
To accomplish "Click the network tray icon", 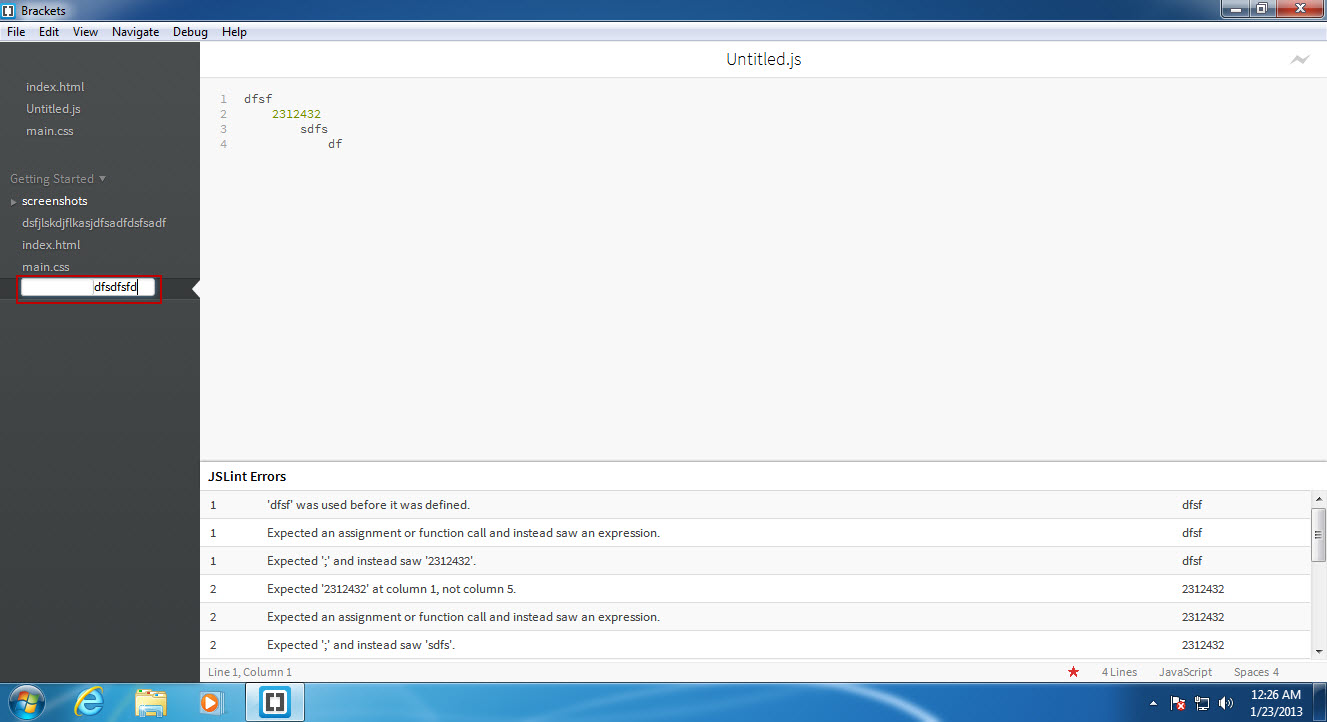I will coord(1202,703).
